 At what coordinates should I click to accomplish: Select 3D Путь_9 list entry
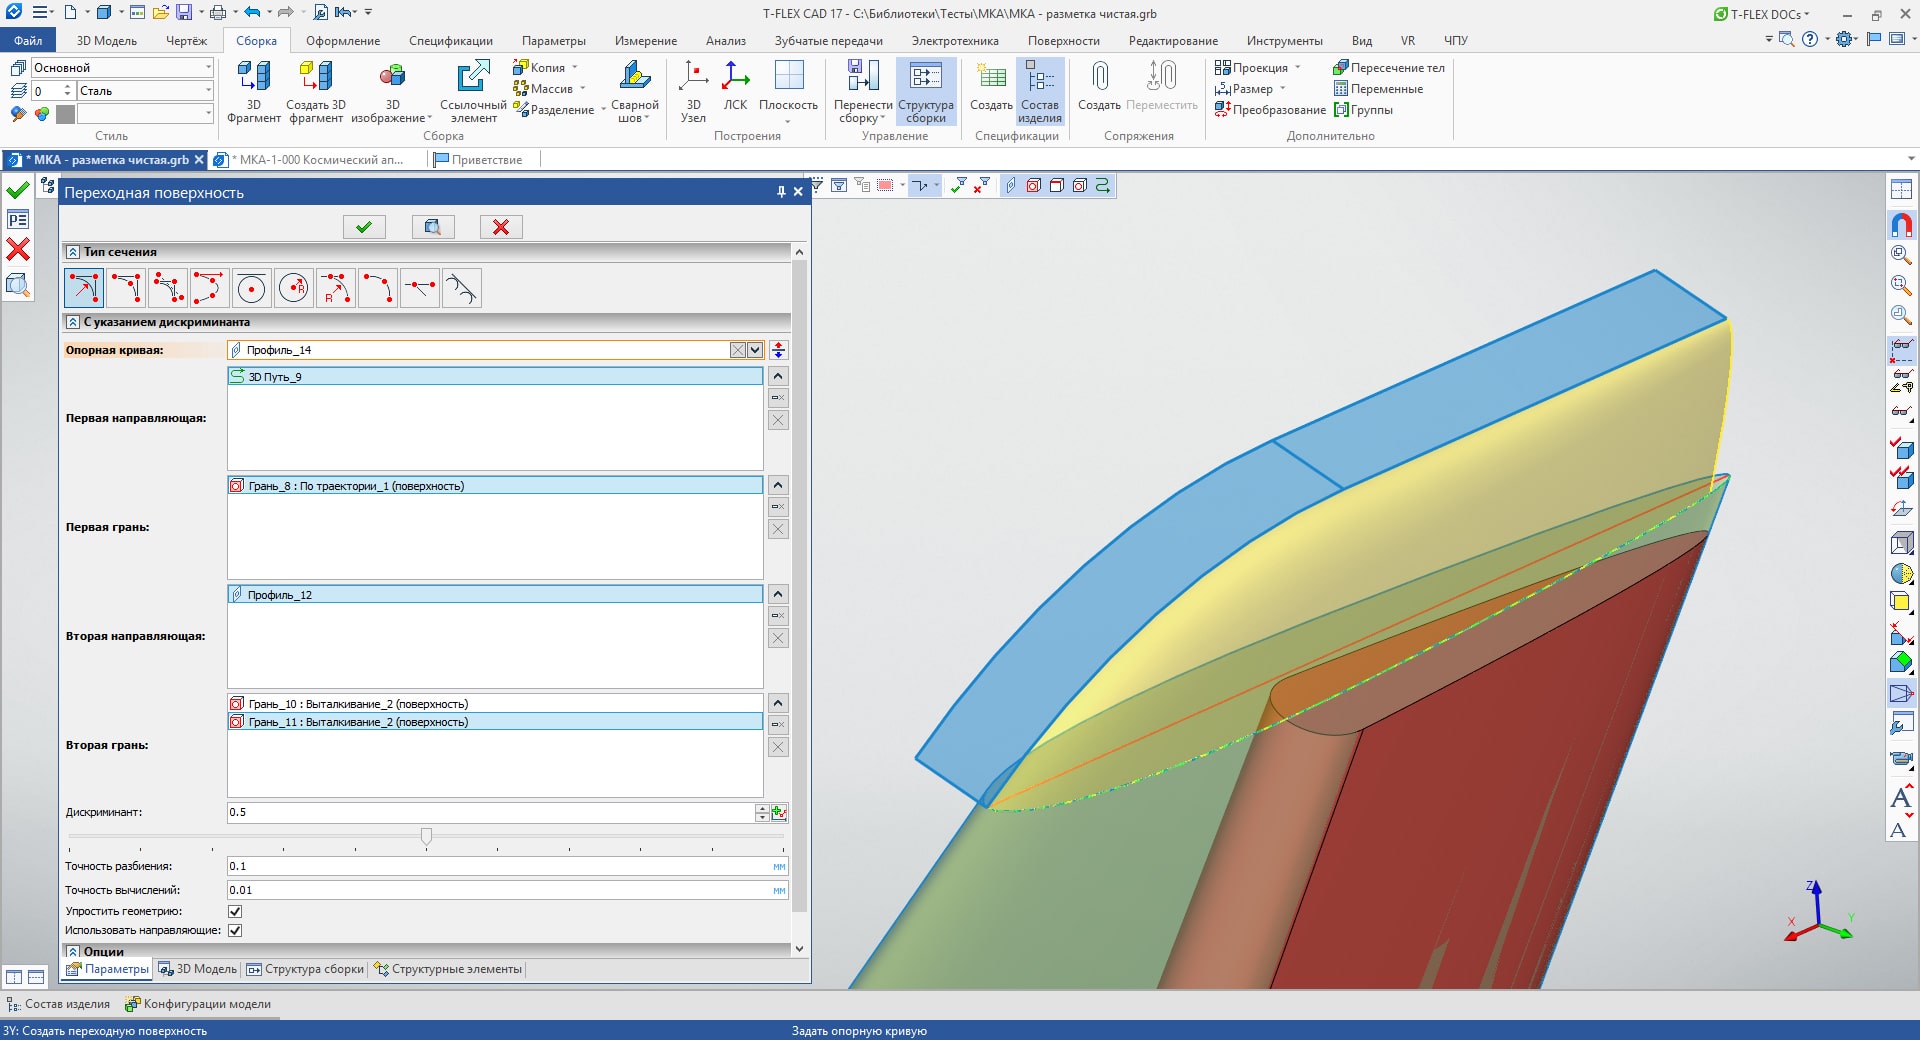tap(495, 377)
